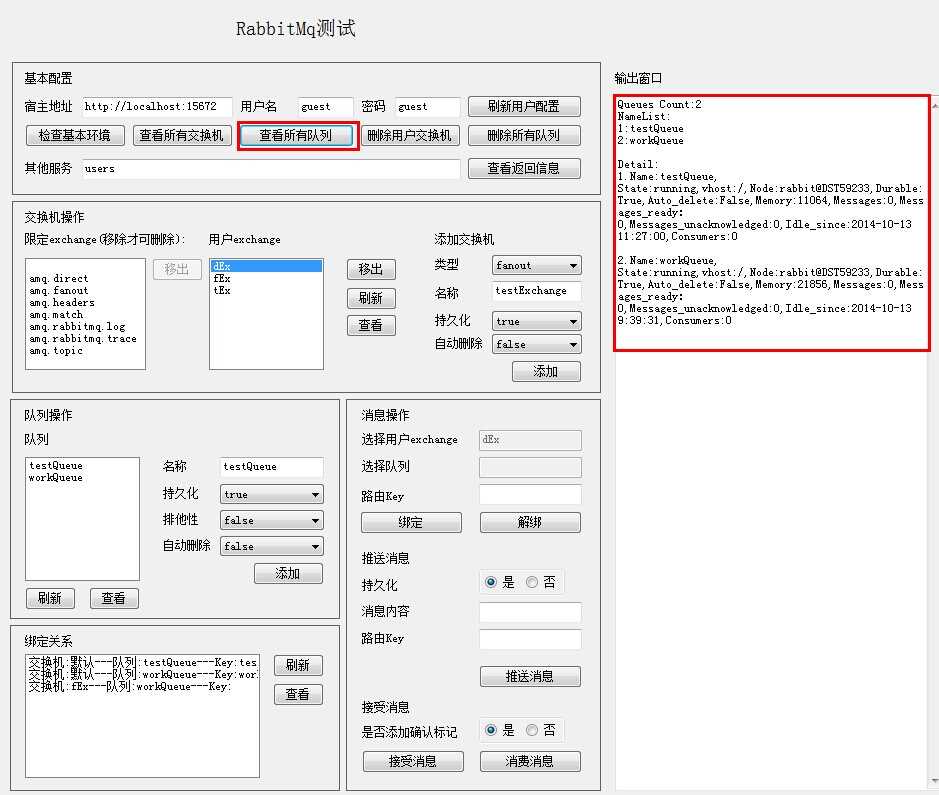Click 接受消息 button
The height and width of the screenshot is (795, 939).
(x=413, y=761)
